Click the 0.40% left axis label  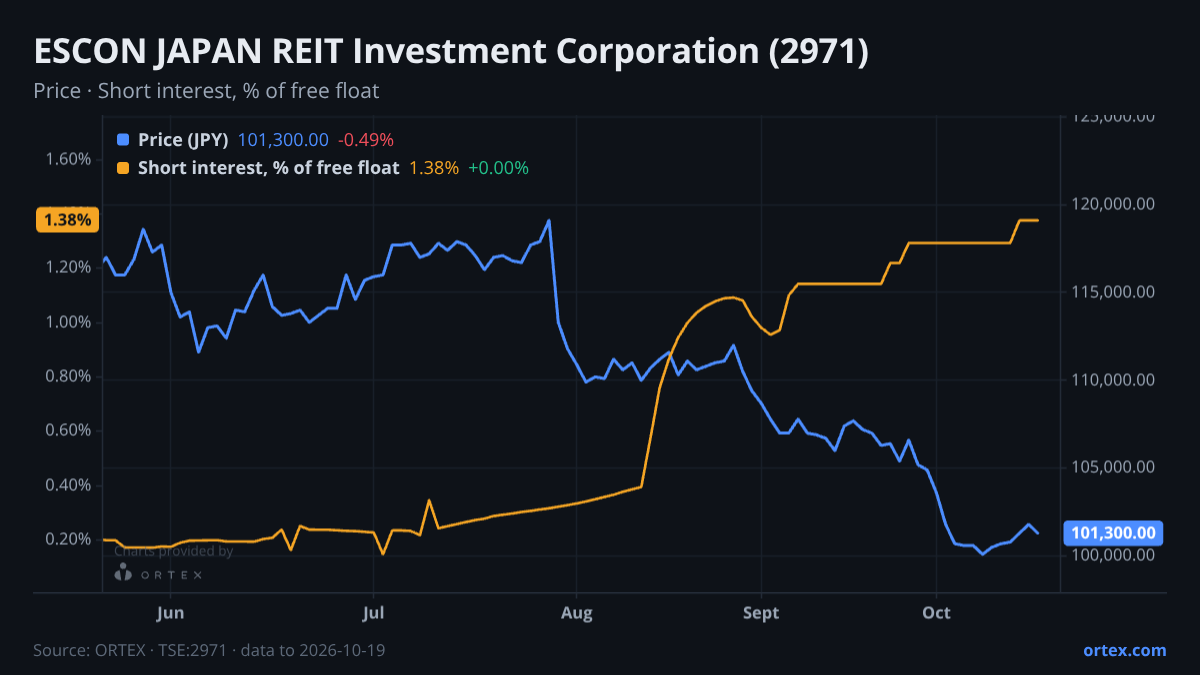pyautogui.click(x=68, y=485)
